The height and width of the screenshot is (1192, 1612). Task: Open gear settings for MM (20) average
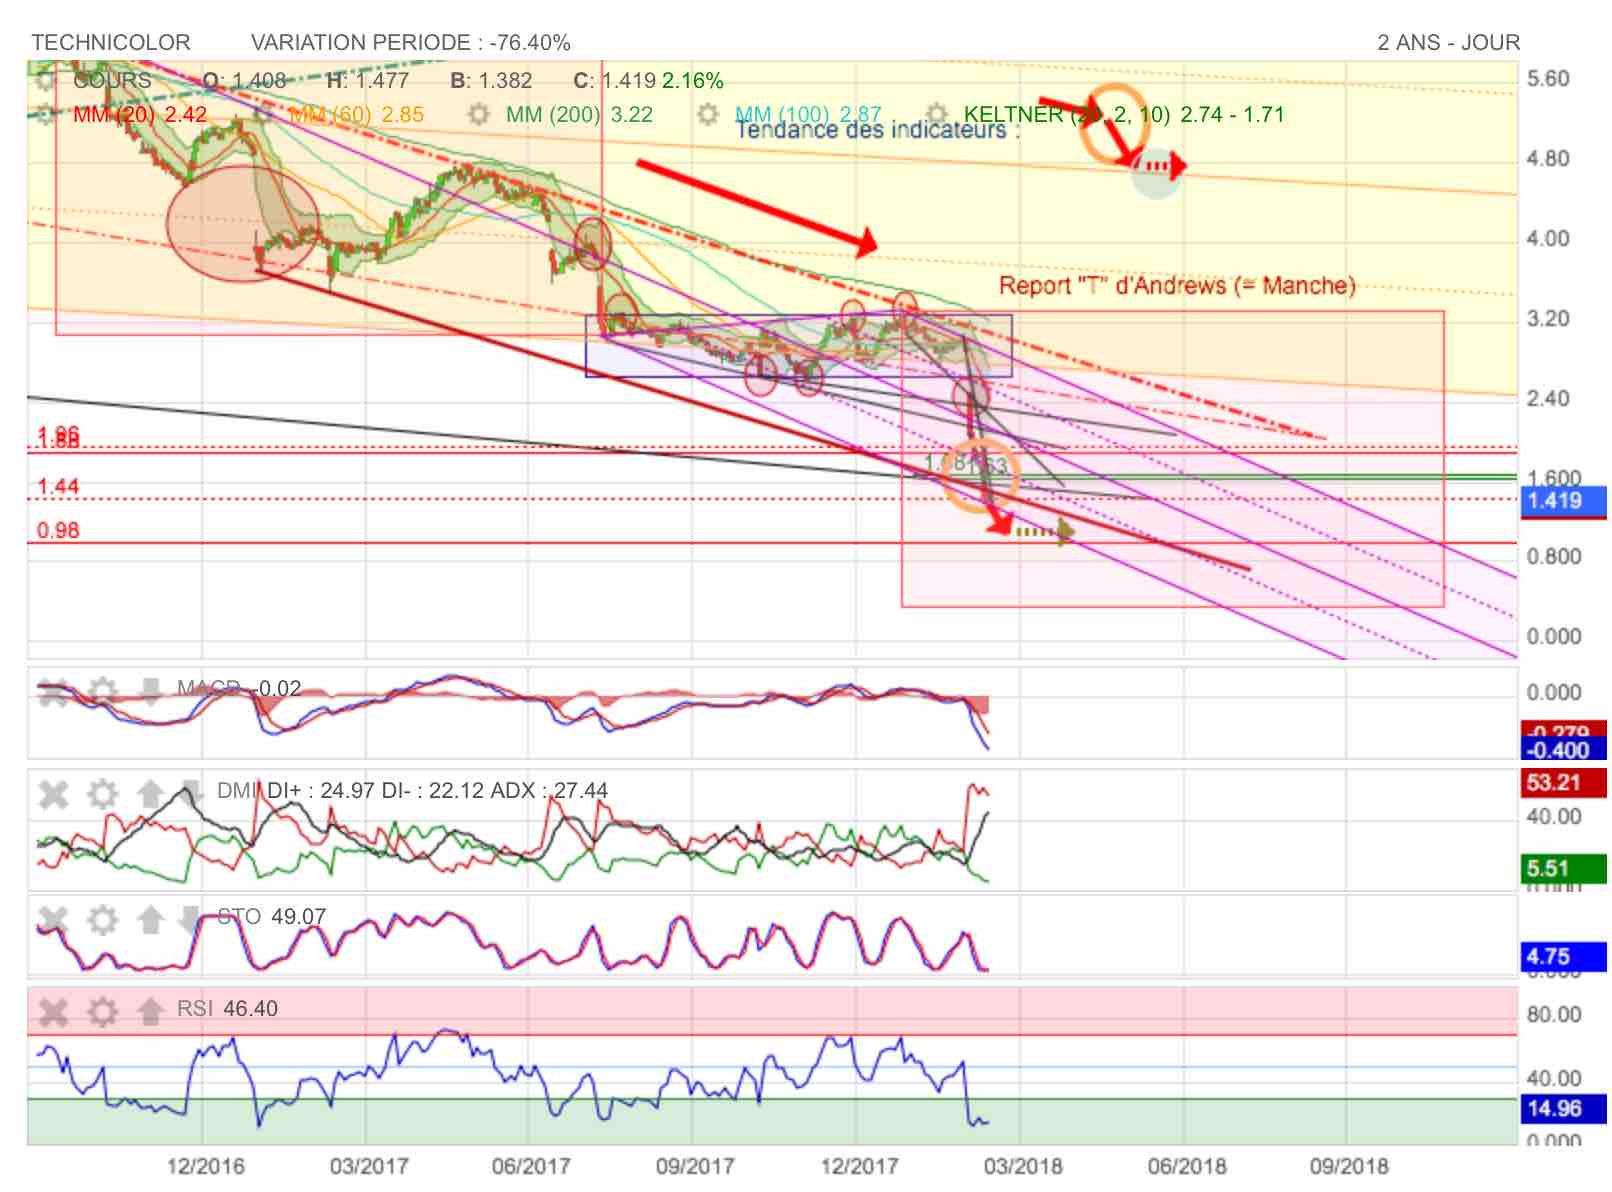pos(46,114)
